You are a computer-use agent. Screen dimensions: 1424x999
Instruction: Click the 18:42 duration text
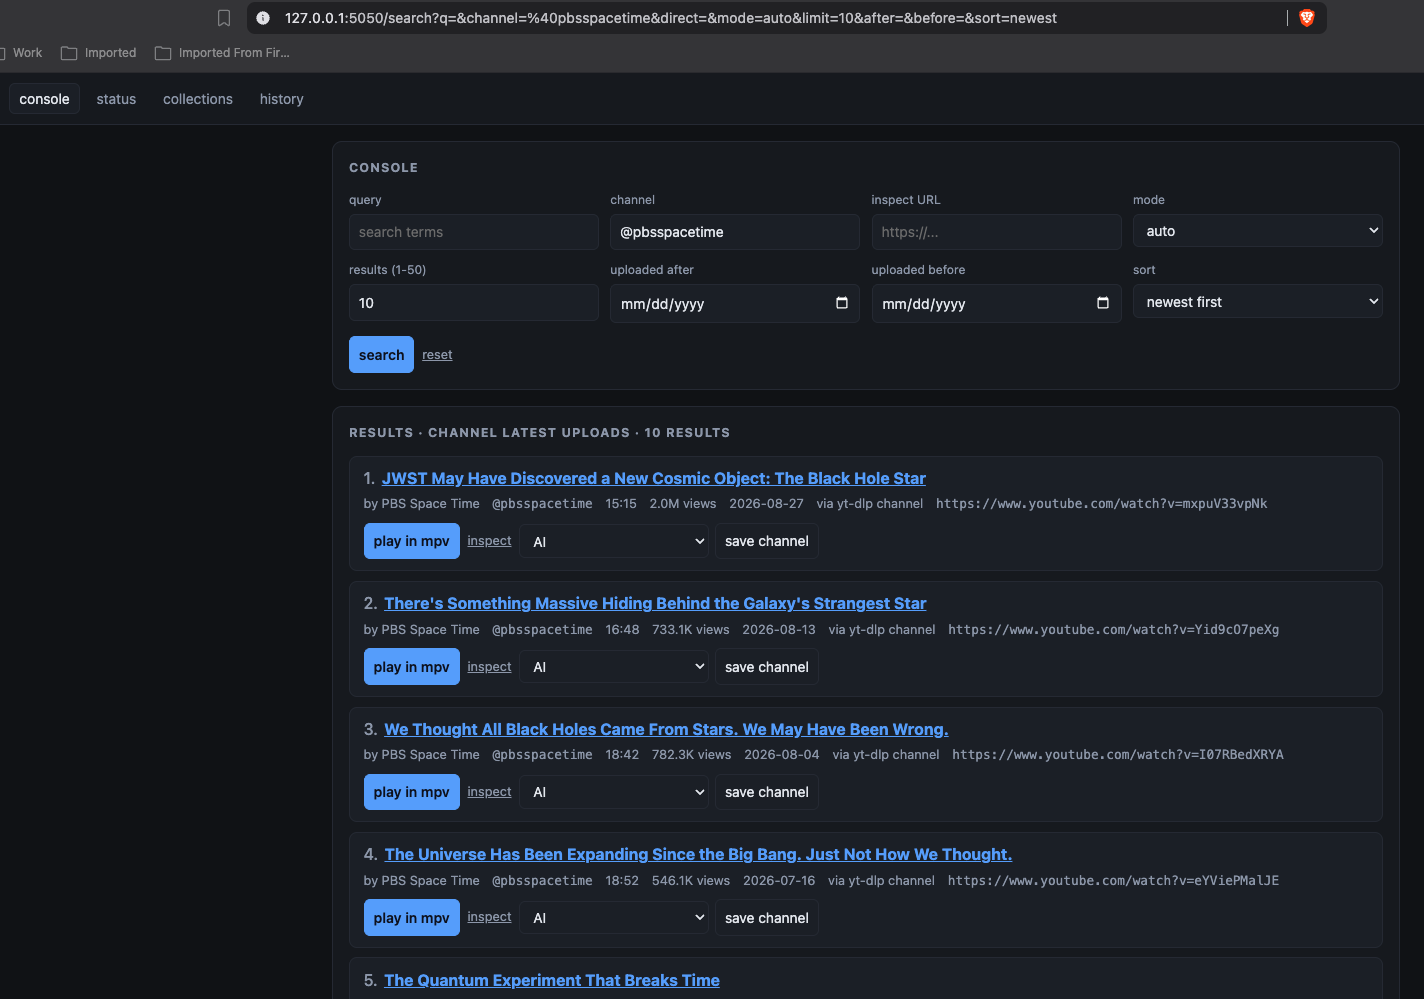[622, 755]
